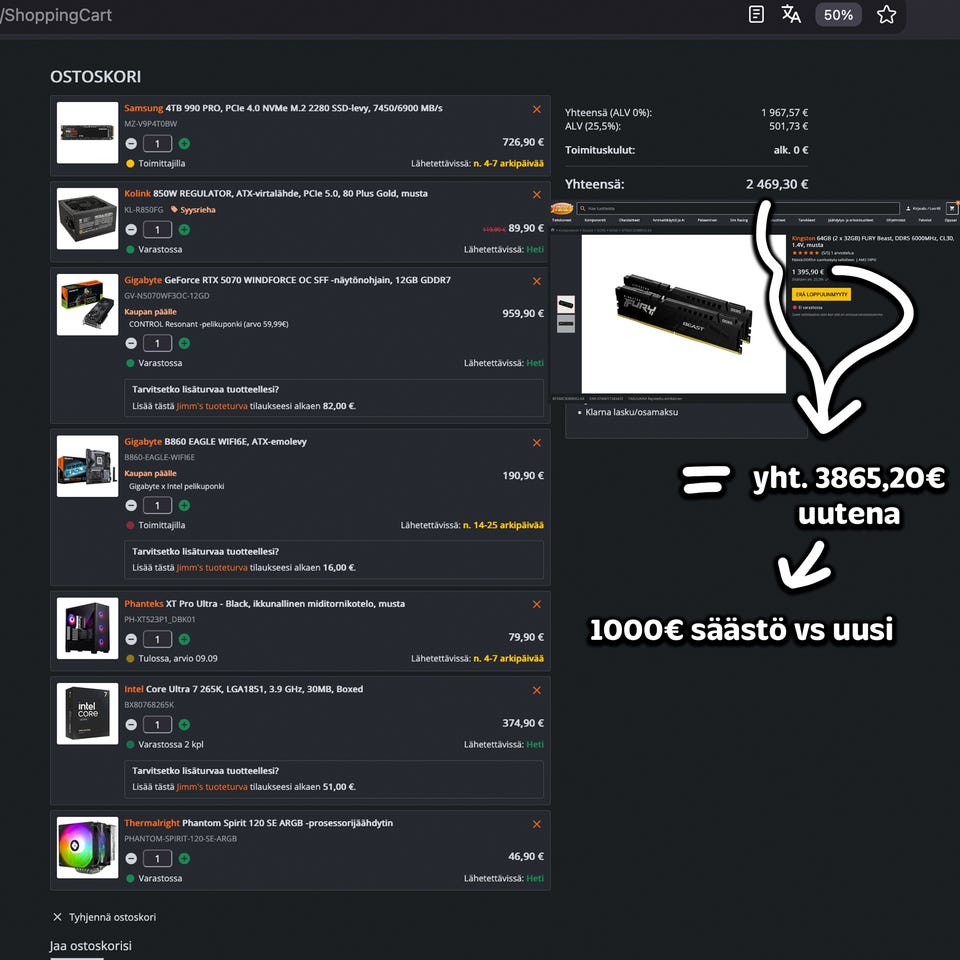The image size is (960, 960).
Task: Increase Thermalright cooler quantity
Action: tap(184, 858)
